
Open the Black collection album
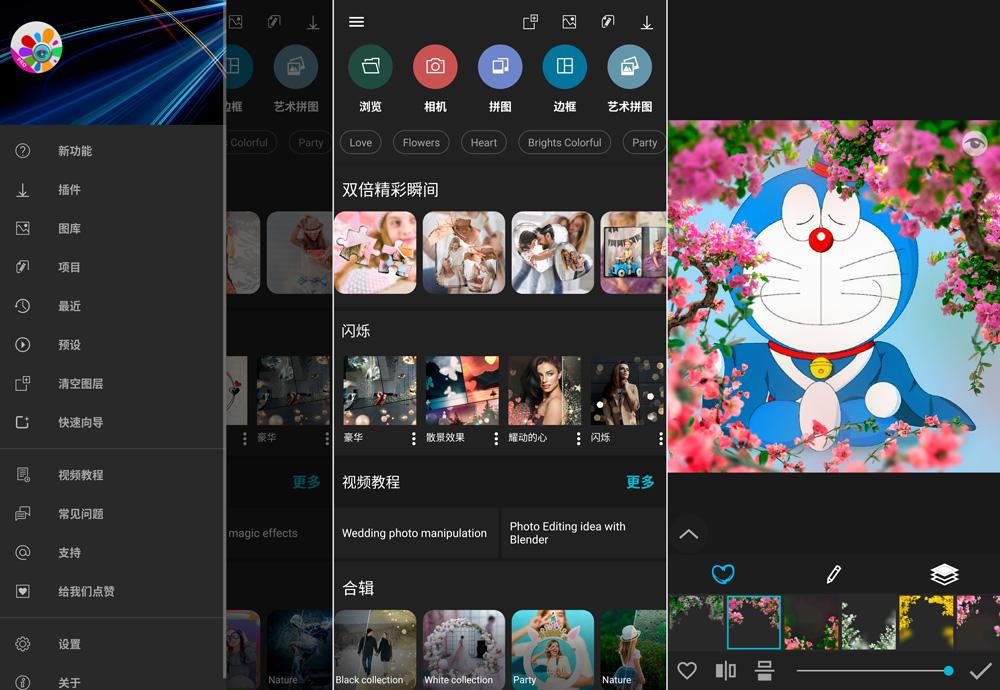tap(375, 649)
